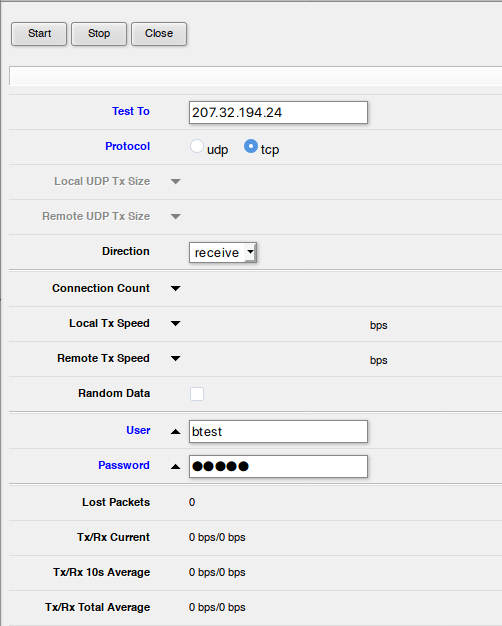Expand the Remote Tx Speed field
The width and height of the screenshot is (502, 626).
[x=176, y=359]
